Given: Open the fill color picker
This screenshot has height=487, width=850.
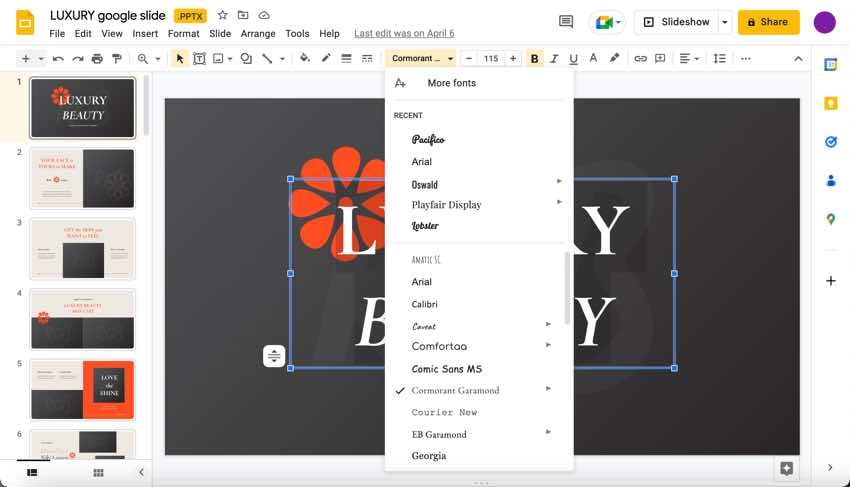Looking at the screenshot, I should [304, 59].
